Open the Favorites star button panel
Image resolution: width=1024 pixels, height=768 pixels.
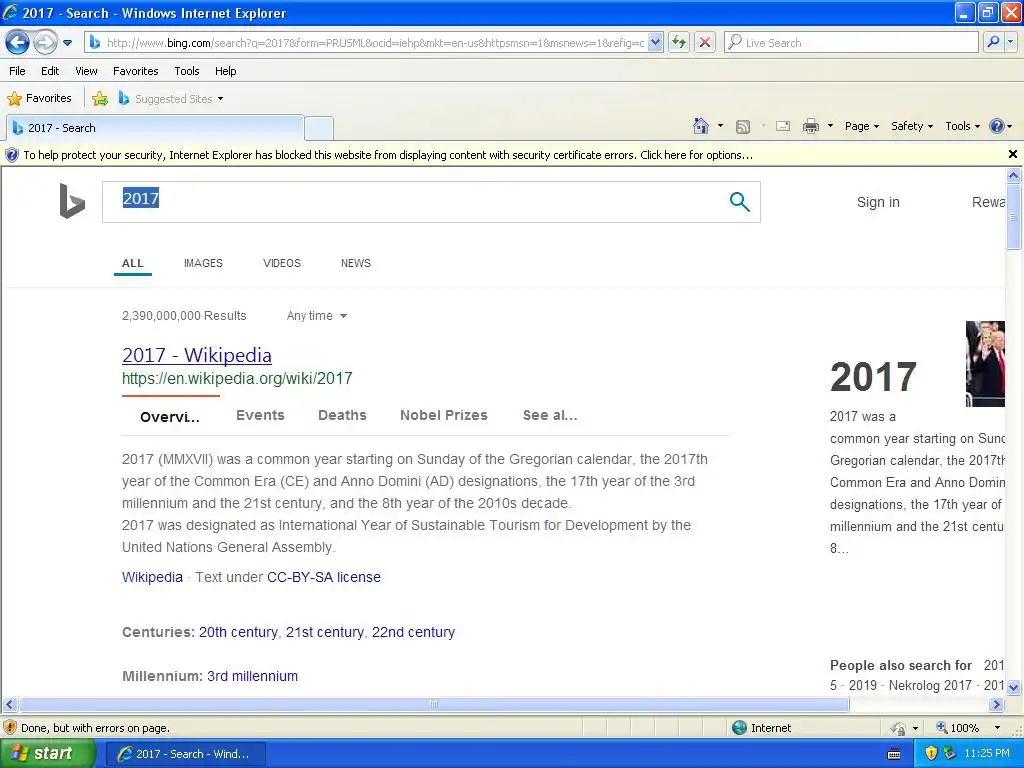(39, 99)
